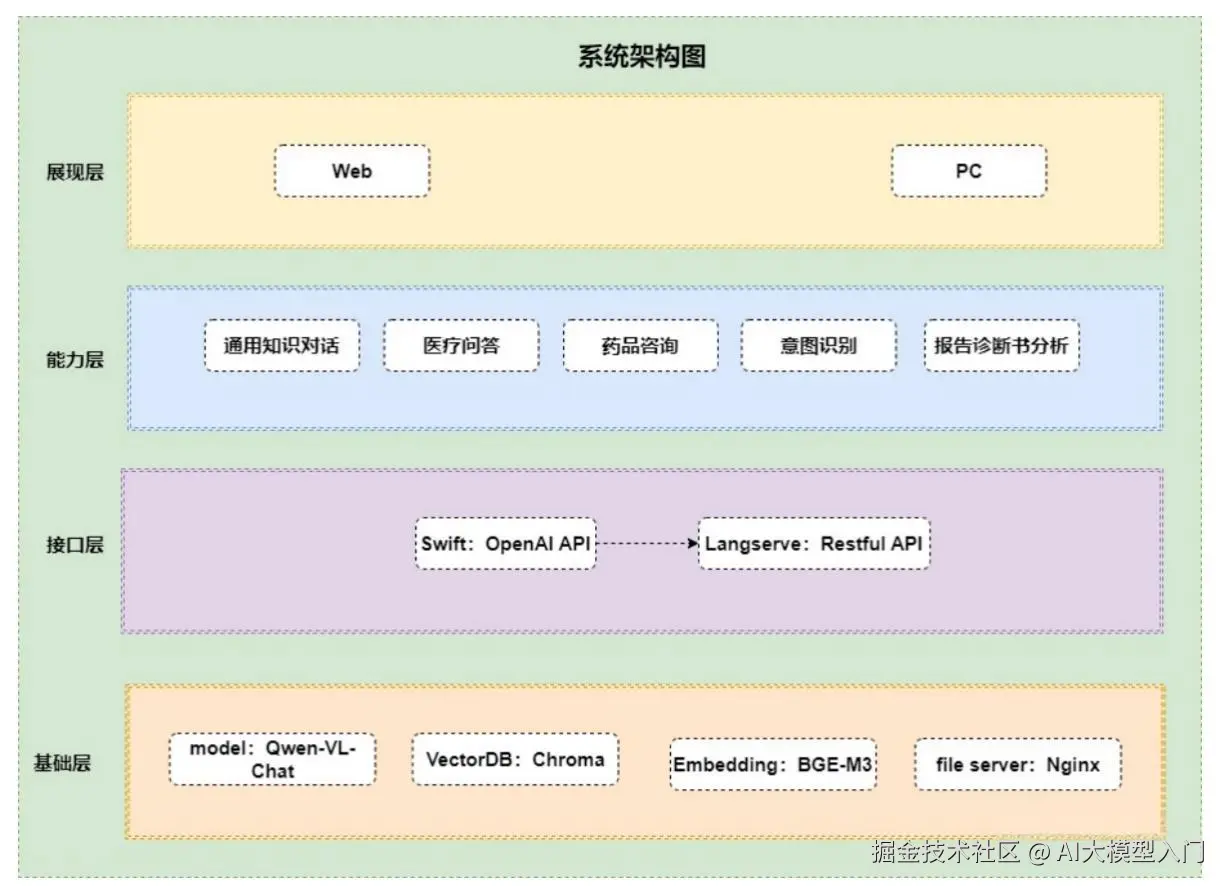This screenshot has height=890, width=1230.
Task: Select the VectorDB: Chroma block
Action: [515, 760]
